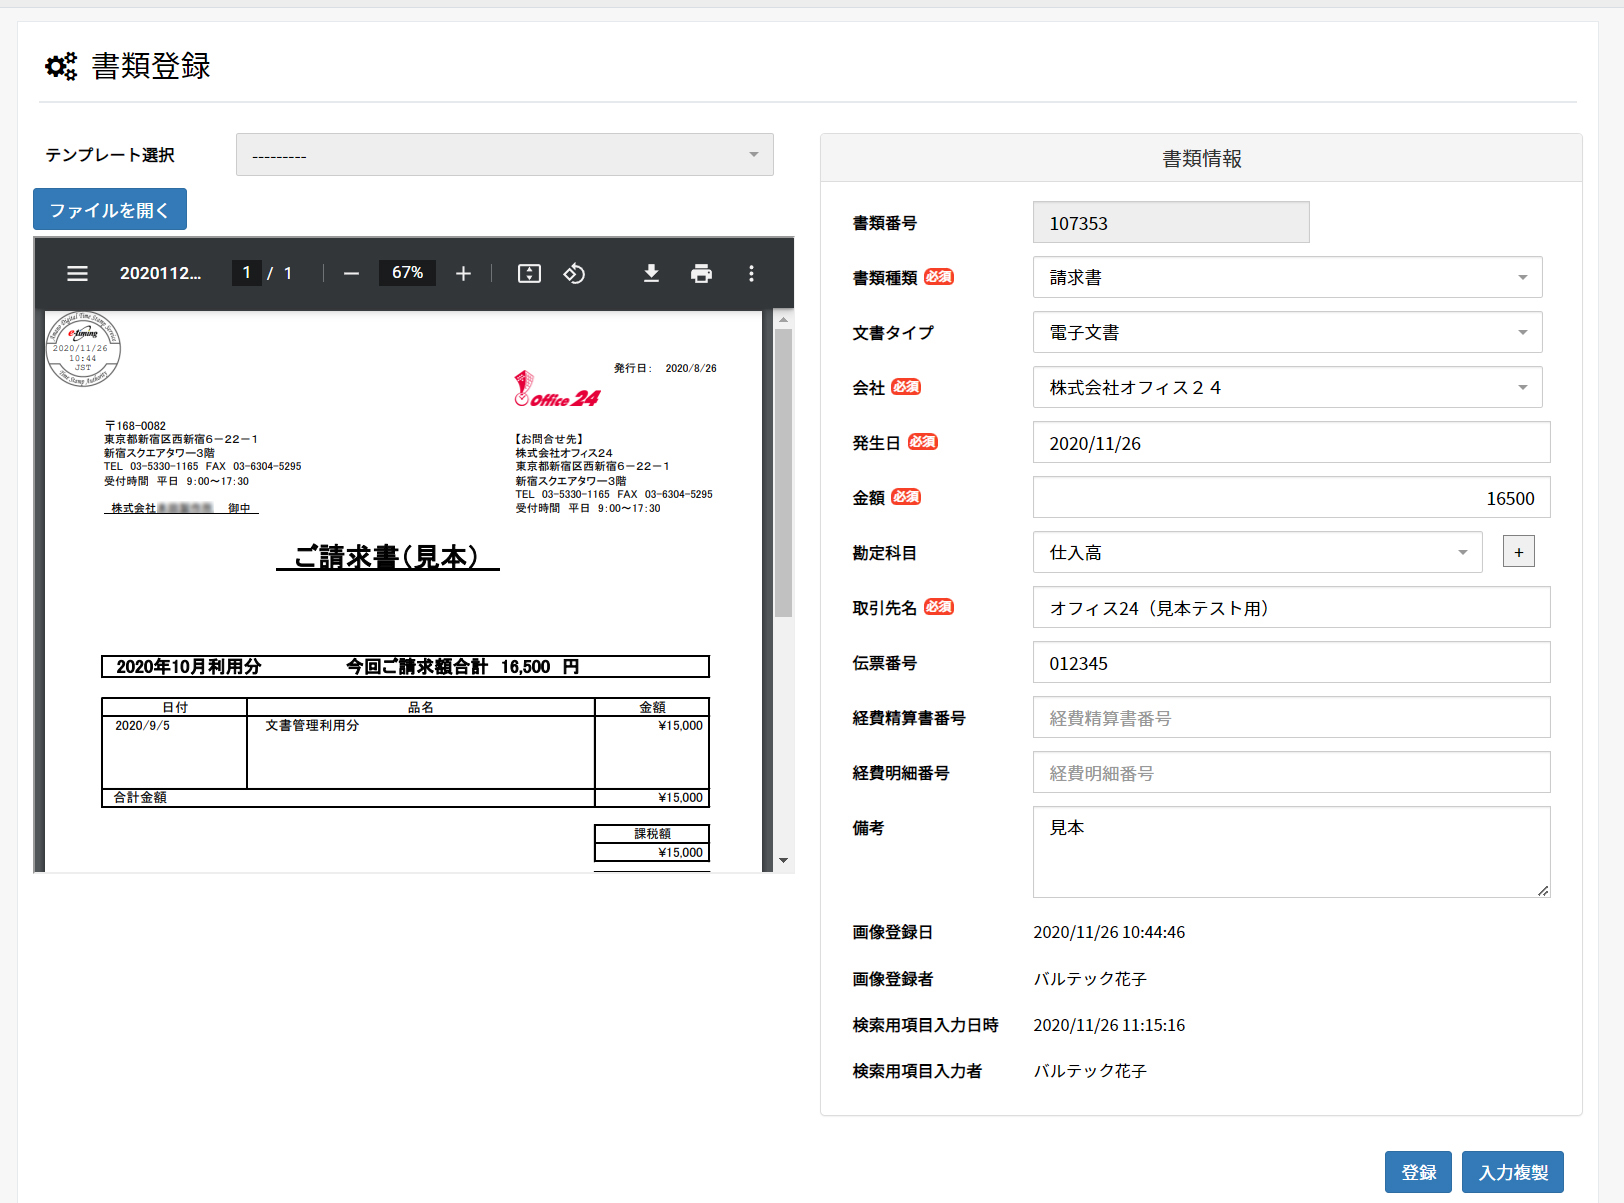Click the gear icon beside 書類登録

click(60, 66)
